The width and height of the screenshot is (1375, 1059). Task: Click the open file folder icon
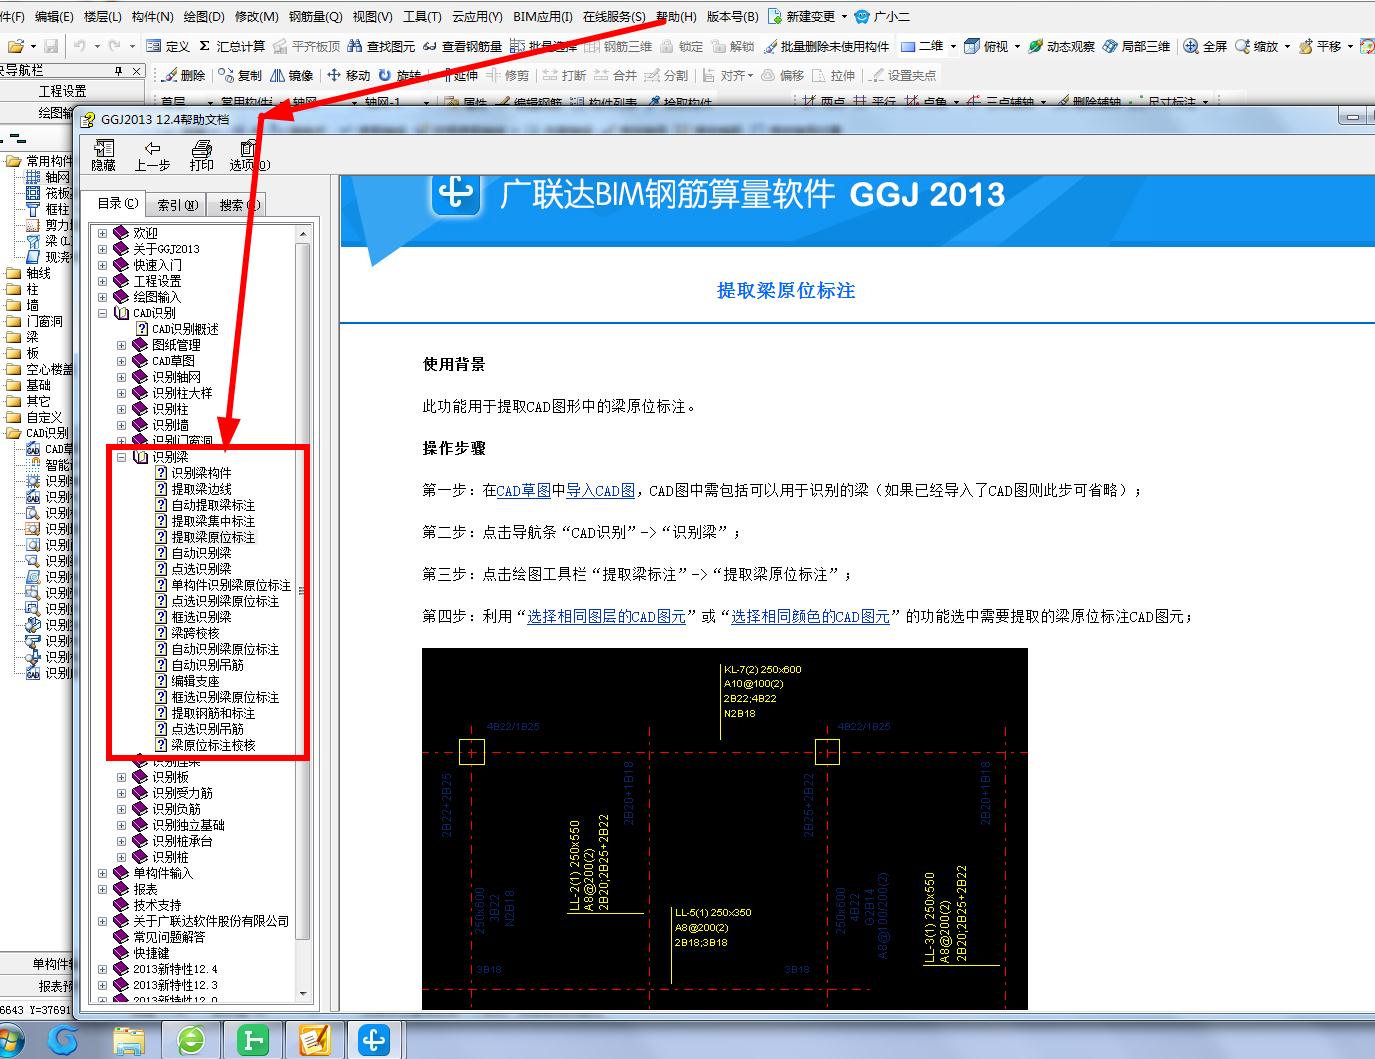15,46
